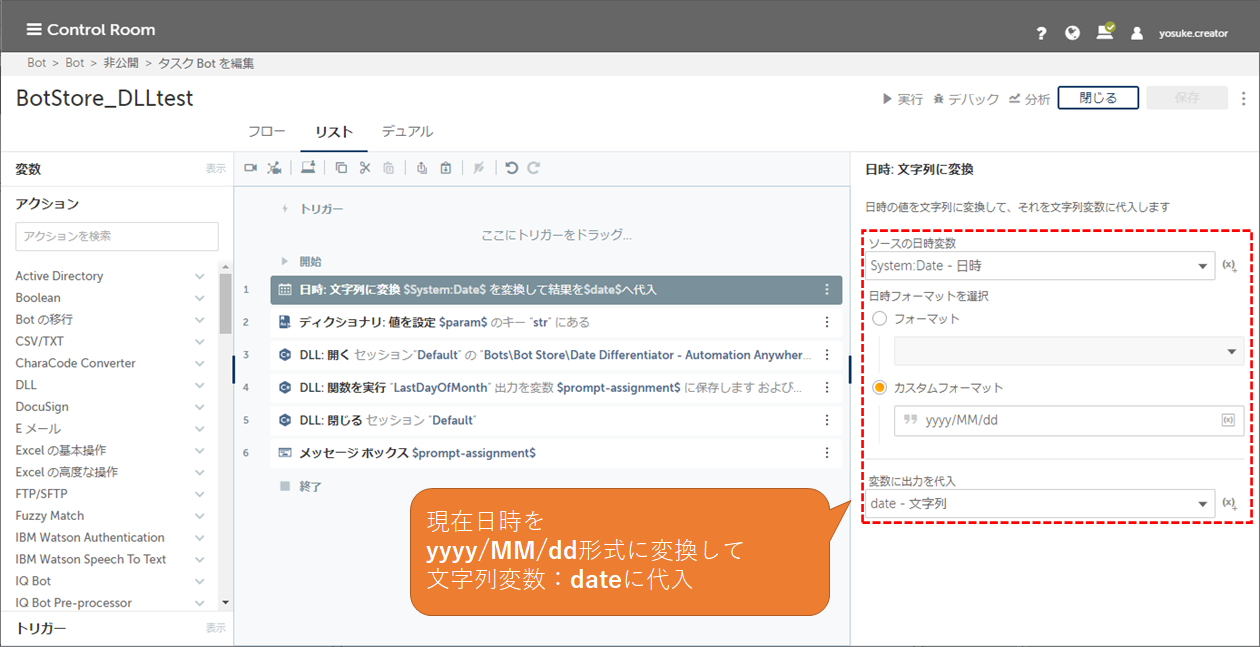The height and width of the screenshot is (647, 1260).
Task: Switch to the フロー tab
Action: pos(266,132)
